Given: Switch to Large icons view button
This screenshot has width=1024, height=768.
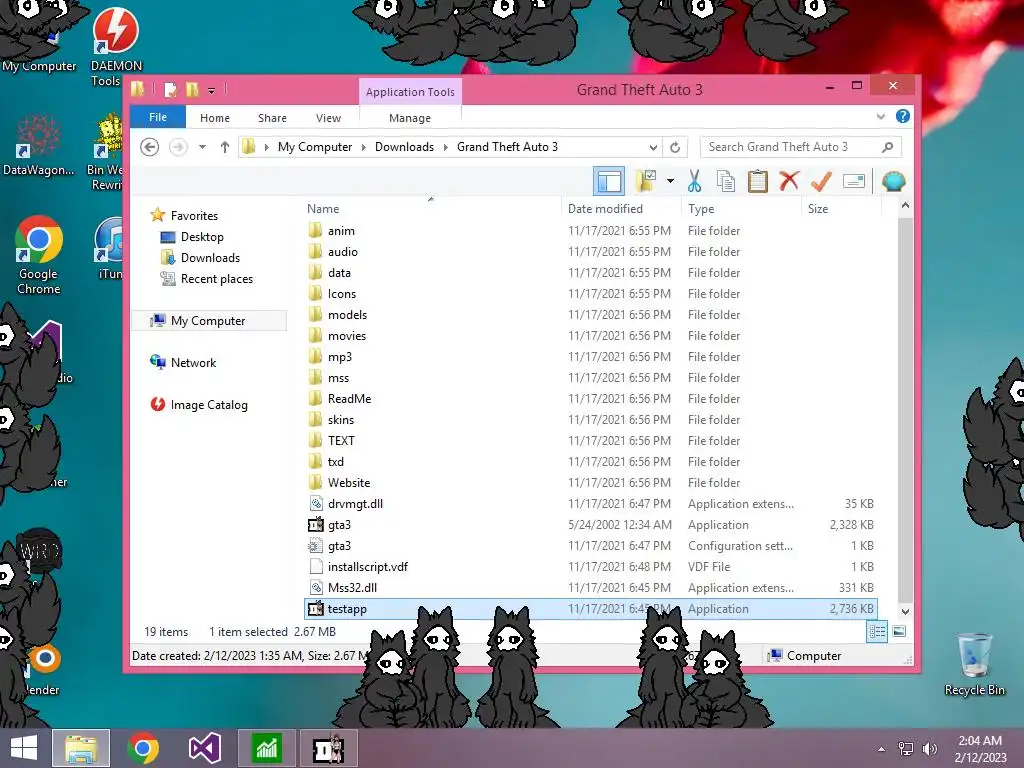Looking at the screenshot, I should 899,632.
